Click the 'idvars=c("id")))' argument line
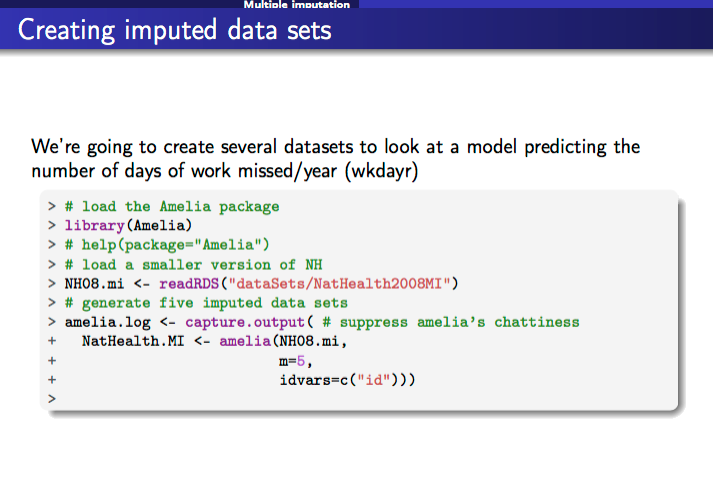This screenshot has height=489, width=713. tap(347, 380)
